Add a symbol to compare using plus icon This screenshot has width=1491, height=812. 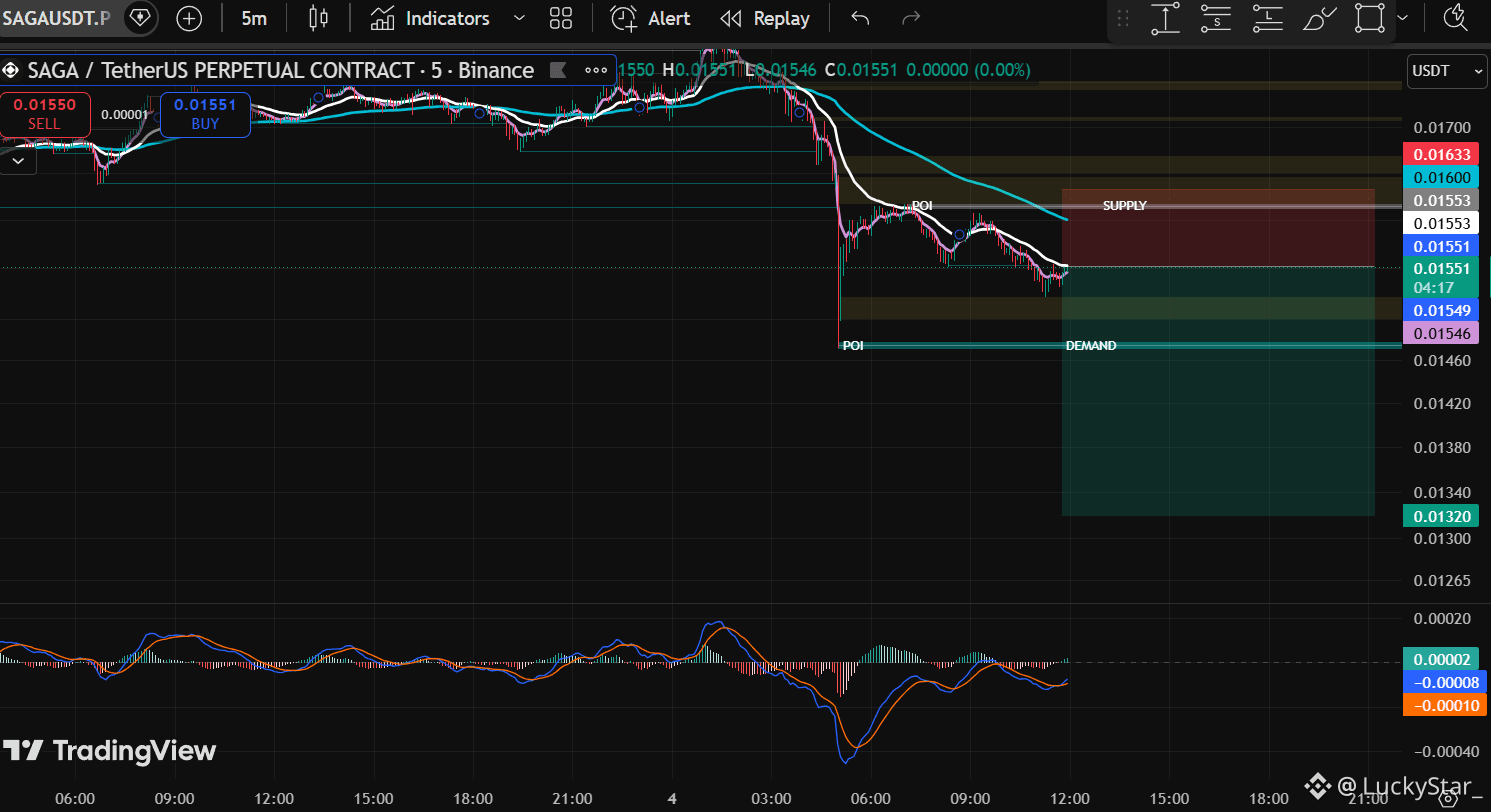pos(189,18)
